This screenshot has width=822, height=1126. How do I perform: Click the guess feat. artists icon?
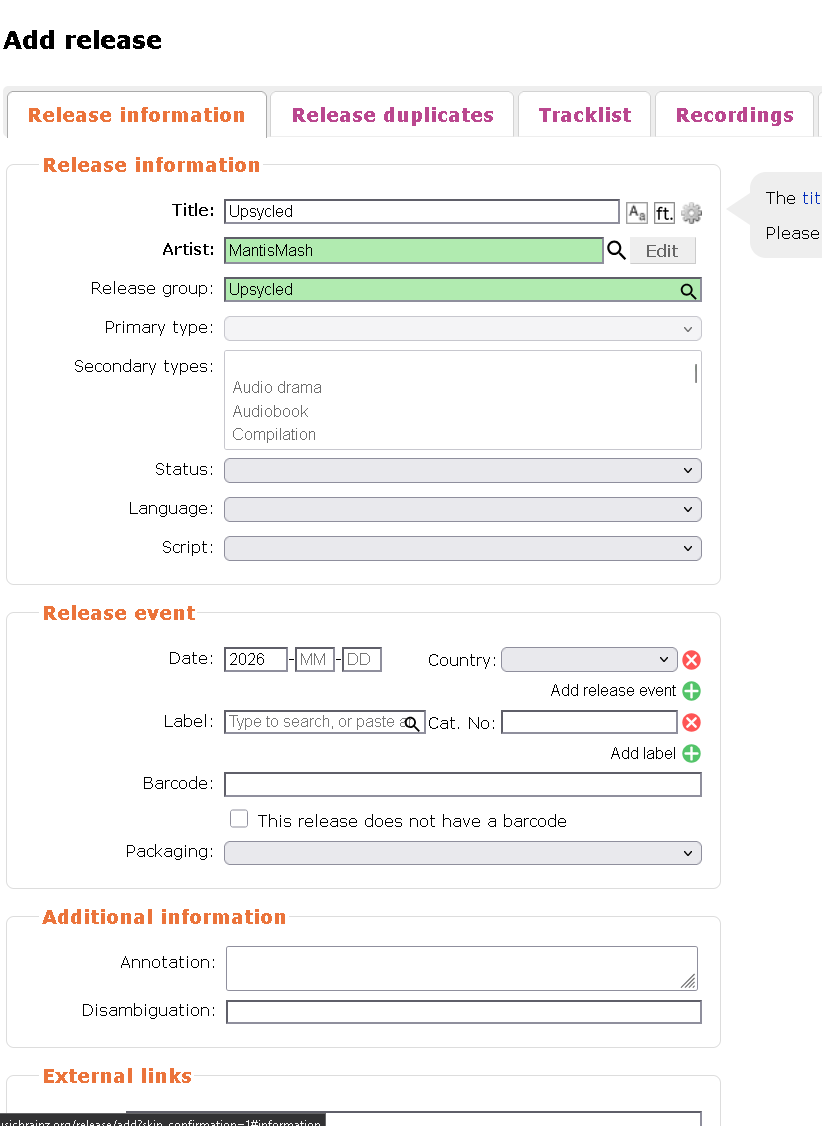(665, 213)
